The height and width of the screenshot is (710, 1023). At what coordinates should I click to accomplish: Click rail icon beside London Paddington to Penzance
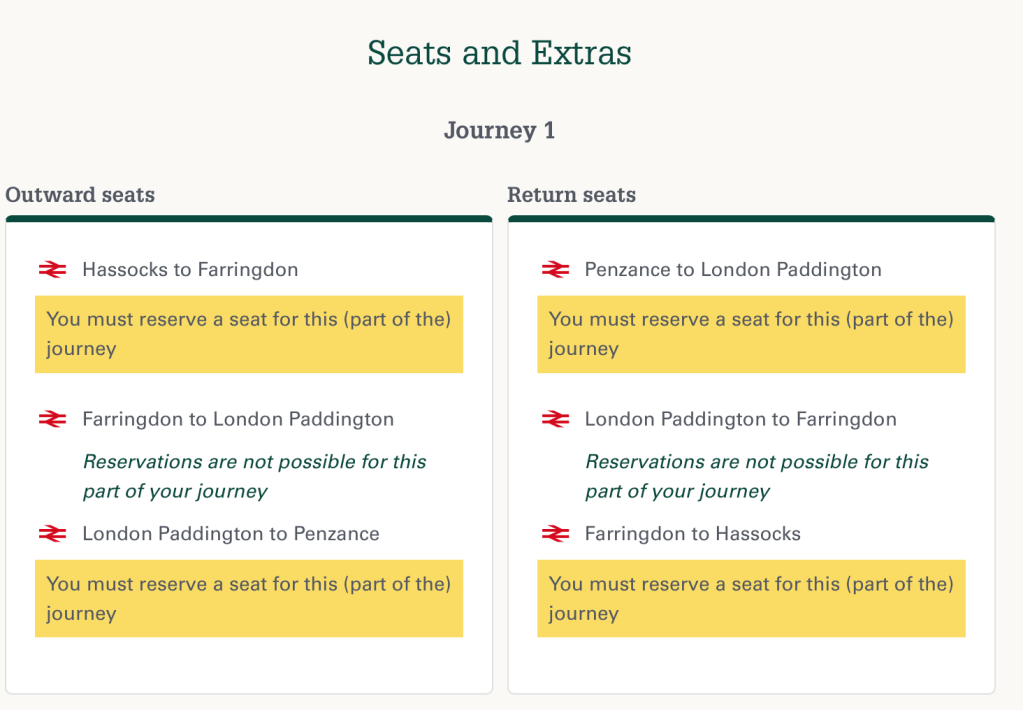click(52, 534)
